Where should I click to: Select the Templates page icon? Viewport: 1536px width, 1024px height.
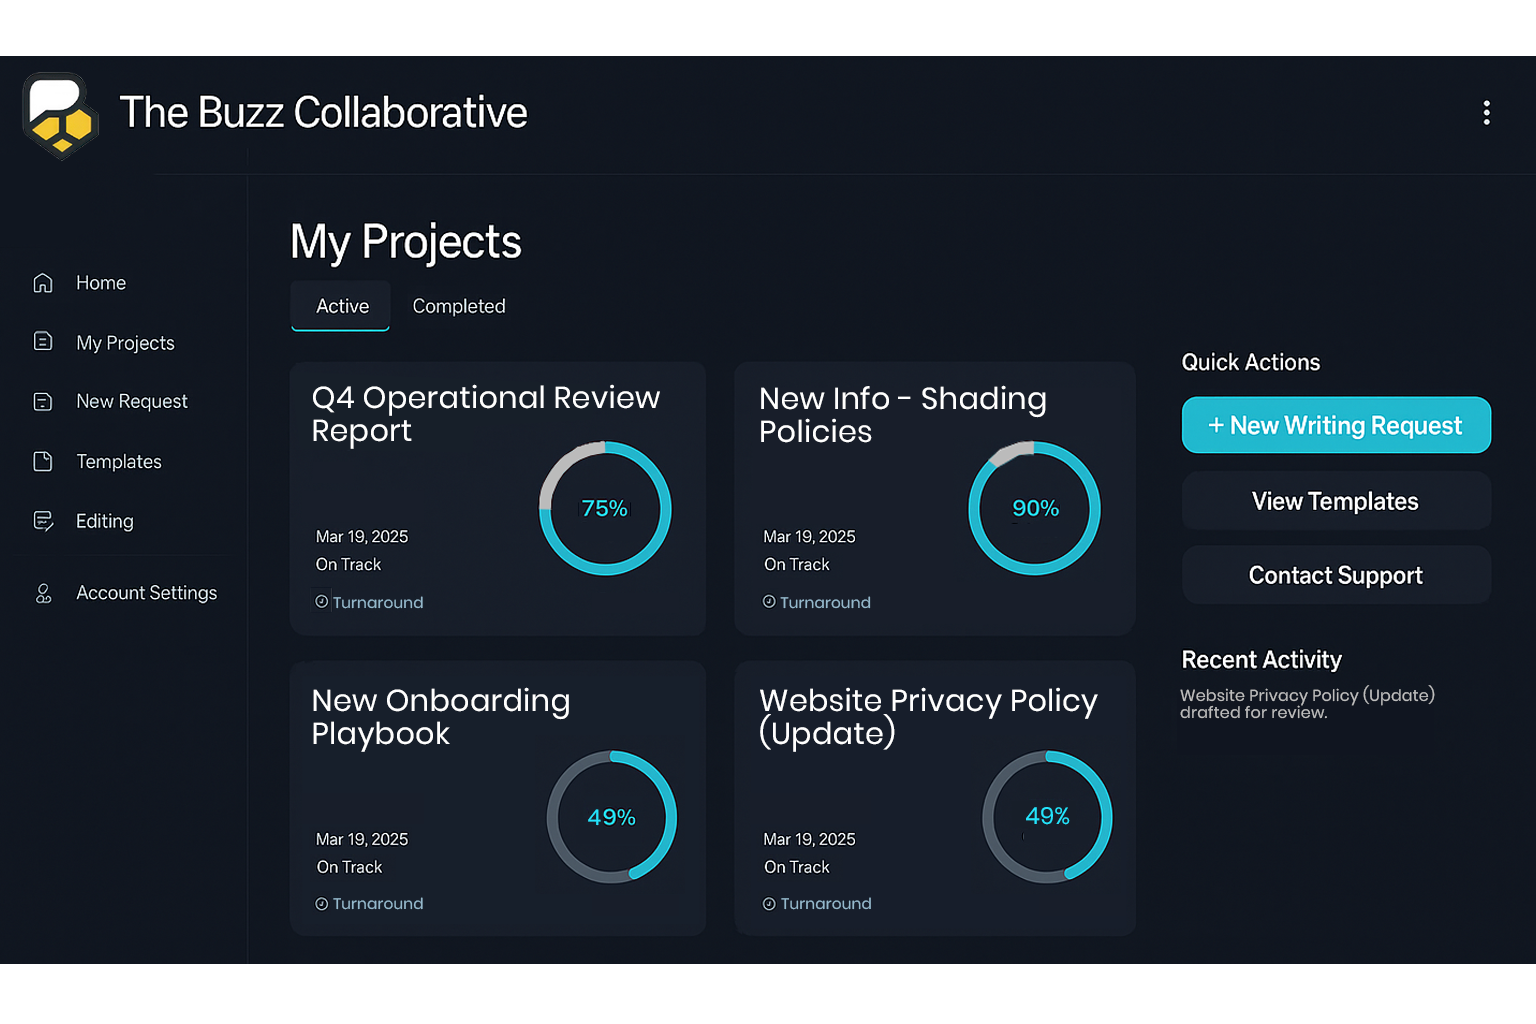tap(44, 461)
